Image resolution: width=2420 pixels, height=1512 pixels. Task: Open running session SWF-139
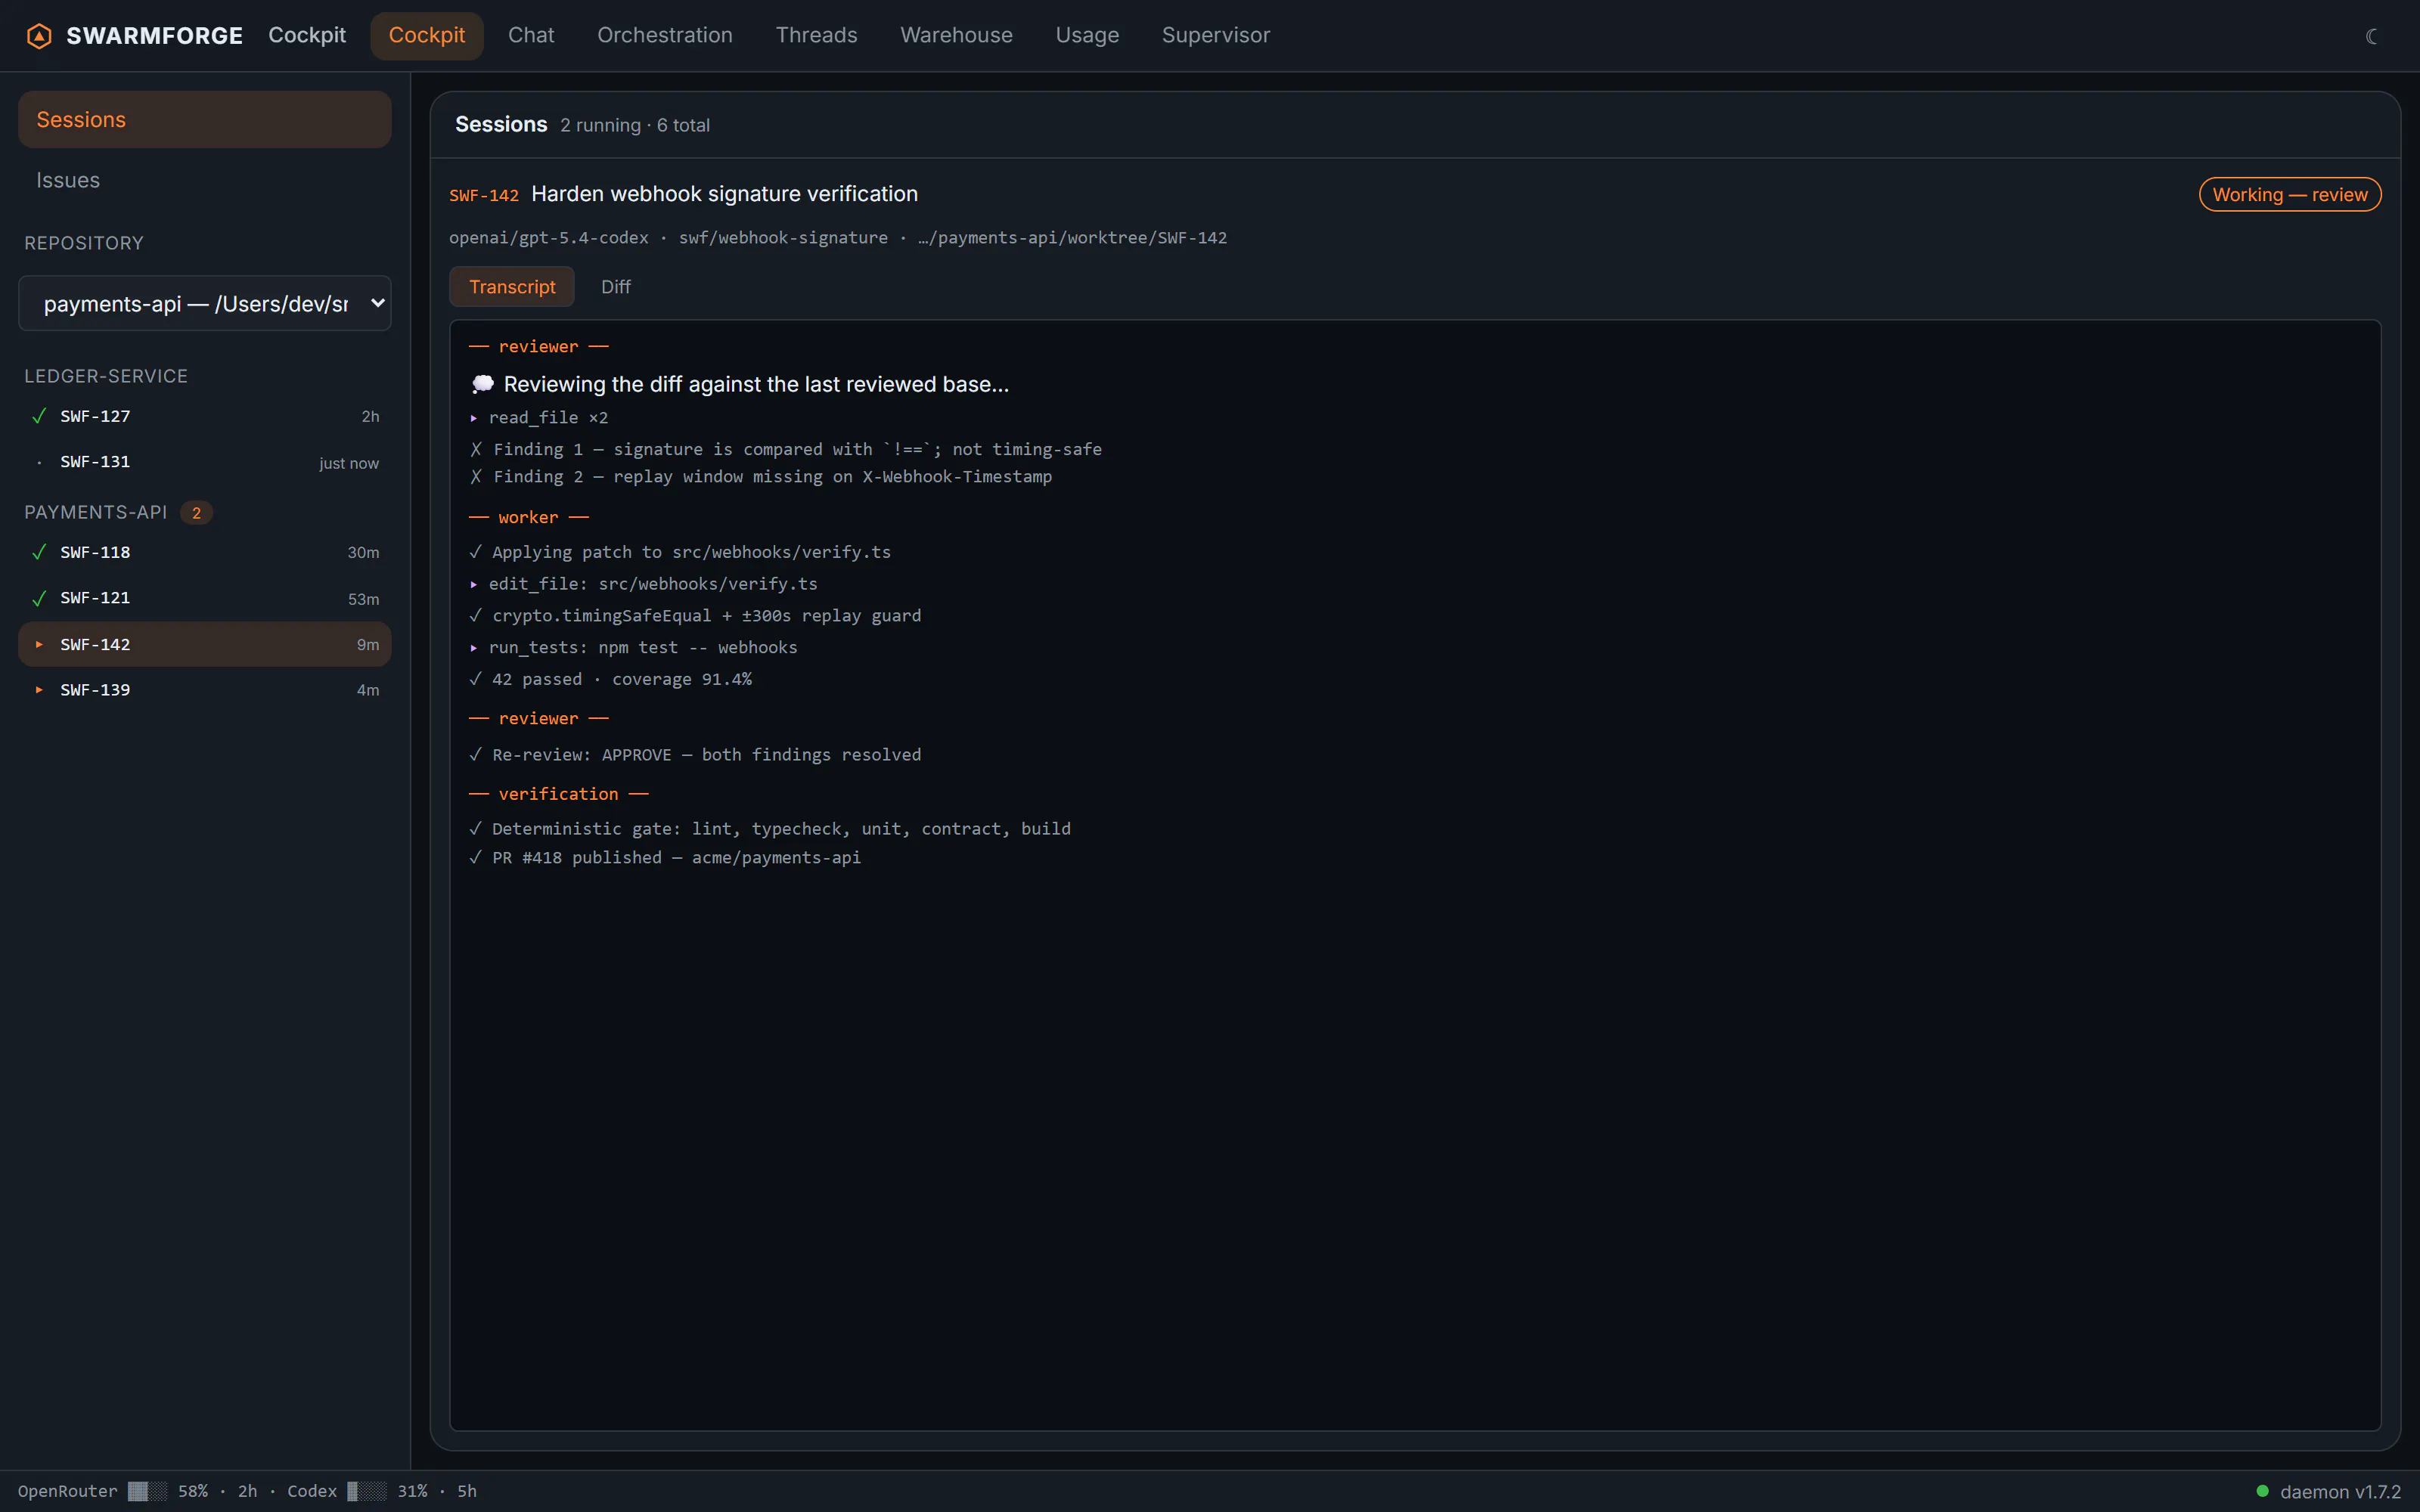click(x=205, y=690)
